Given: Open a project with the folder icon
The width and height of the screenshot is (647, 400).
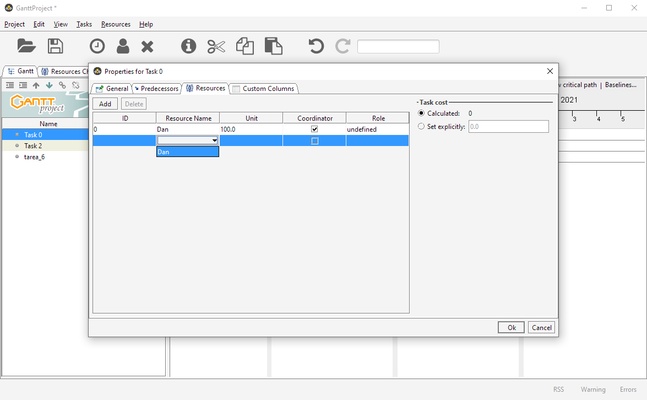Looking at the screenshot, I should pyautogui.click(x=26, y=46).
